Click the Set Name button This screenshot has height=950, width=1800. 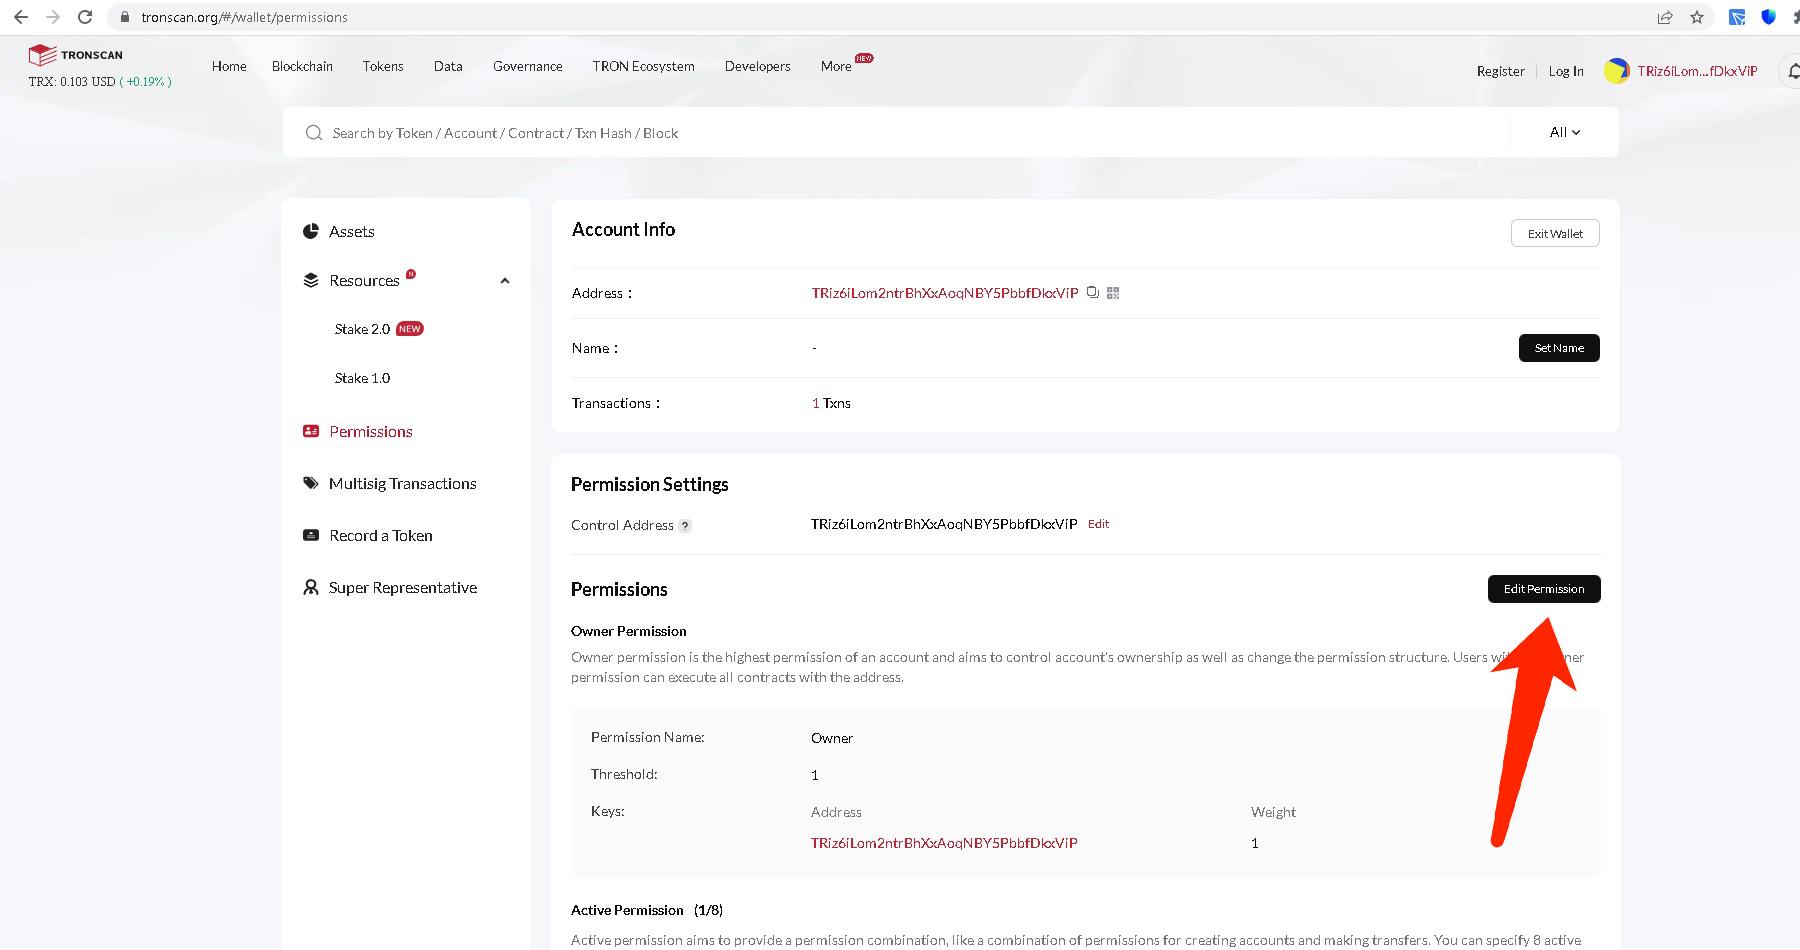pyautogui.click(x=1559, y=348)
